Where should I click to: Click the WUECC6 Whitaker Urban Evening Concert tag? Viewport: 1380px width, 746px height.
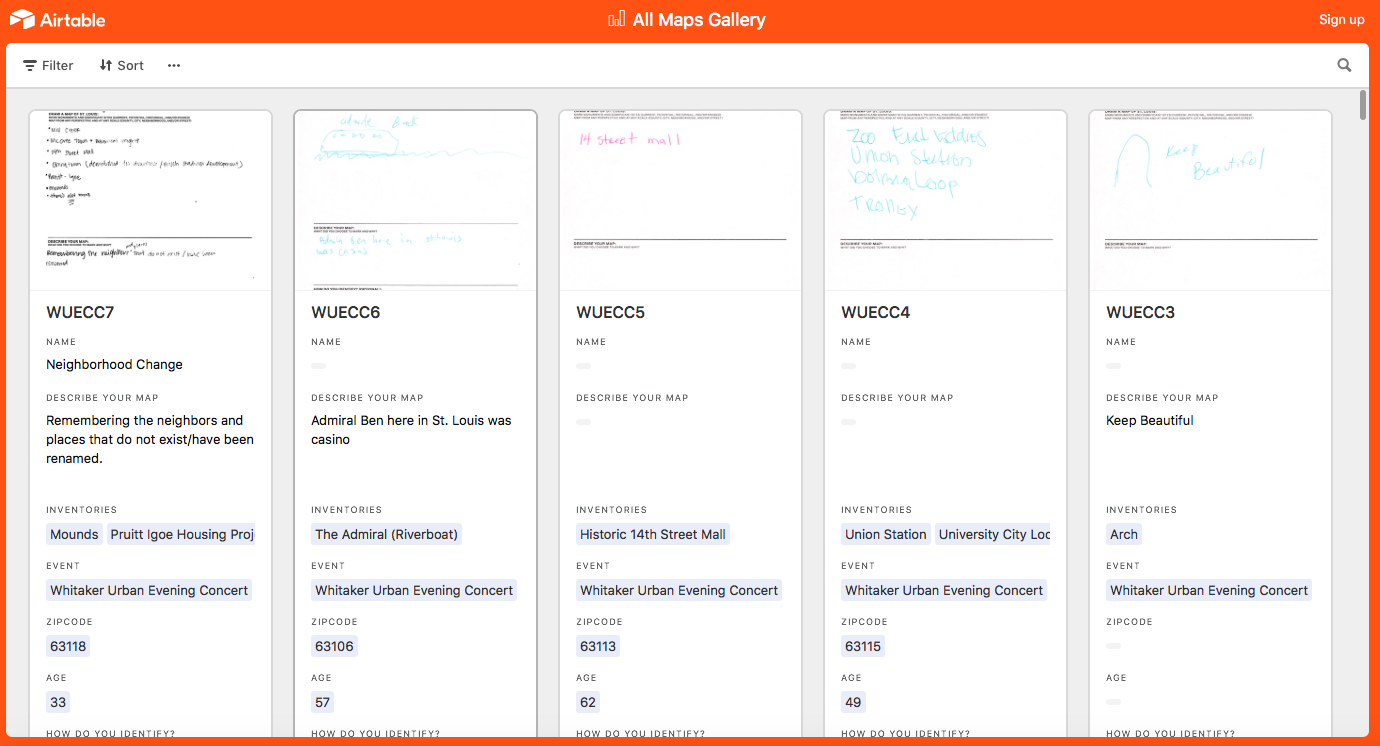point(414,590)
